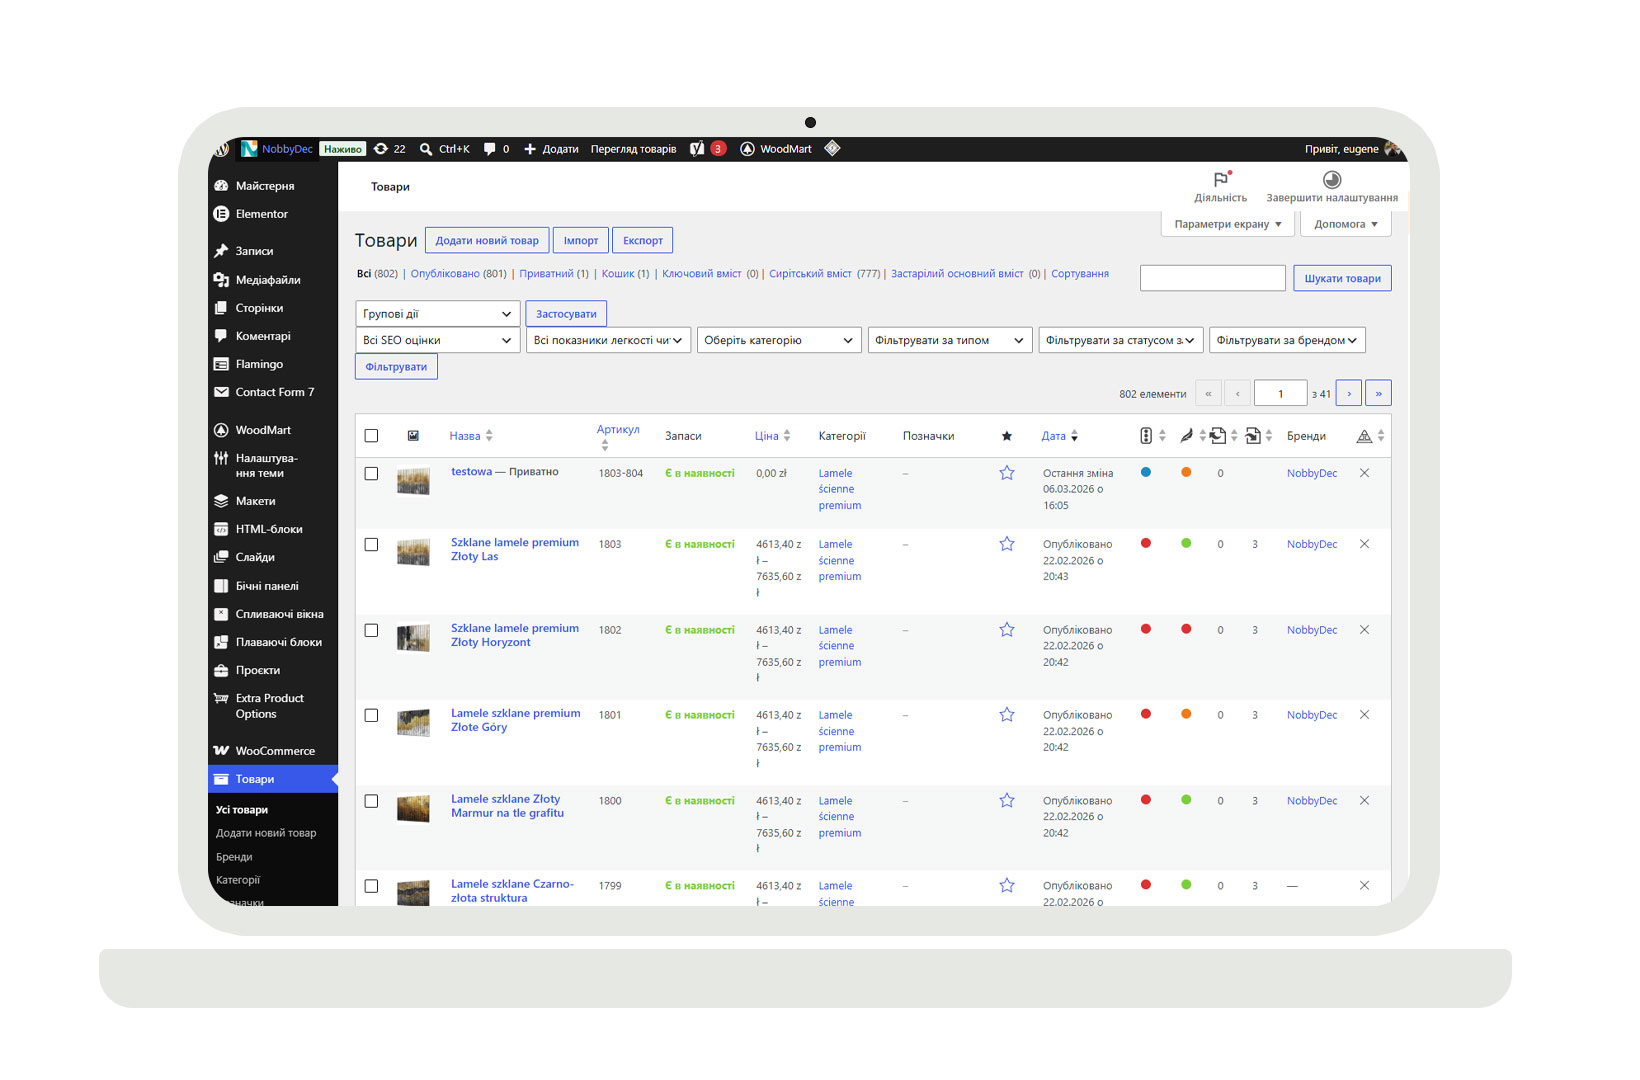Screen dimensions: 1640x1080
Task: Click the blue SEO dot in testowa row
Action: [x=1146, y=472]
